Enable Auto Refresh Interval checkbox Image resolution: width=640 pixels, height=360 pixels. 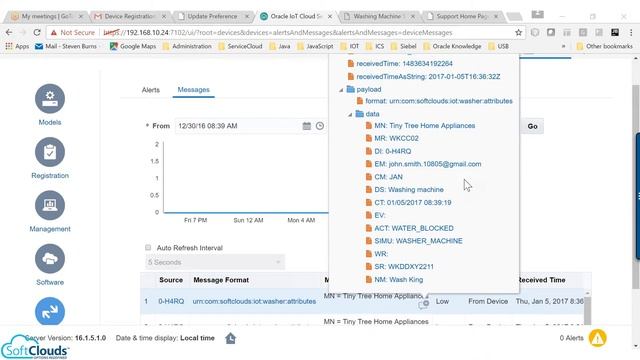(148, 247)
